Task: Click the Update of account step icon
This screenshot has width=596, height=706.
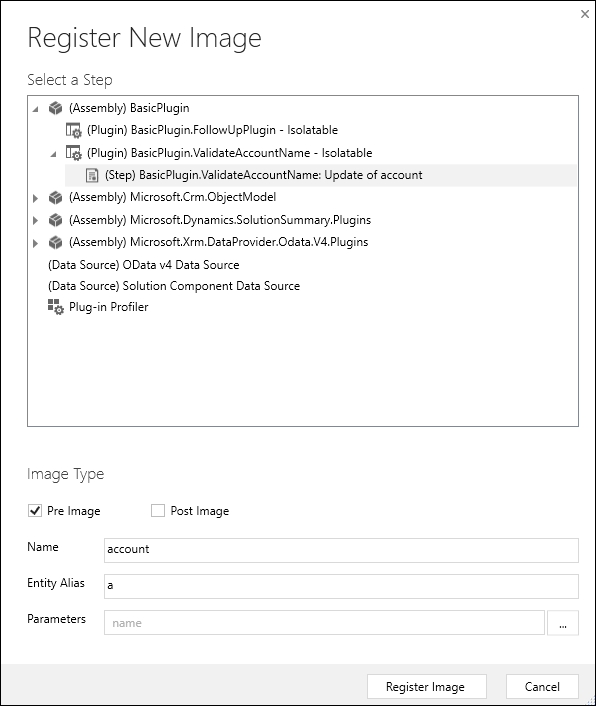Action: click(92, 175)
